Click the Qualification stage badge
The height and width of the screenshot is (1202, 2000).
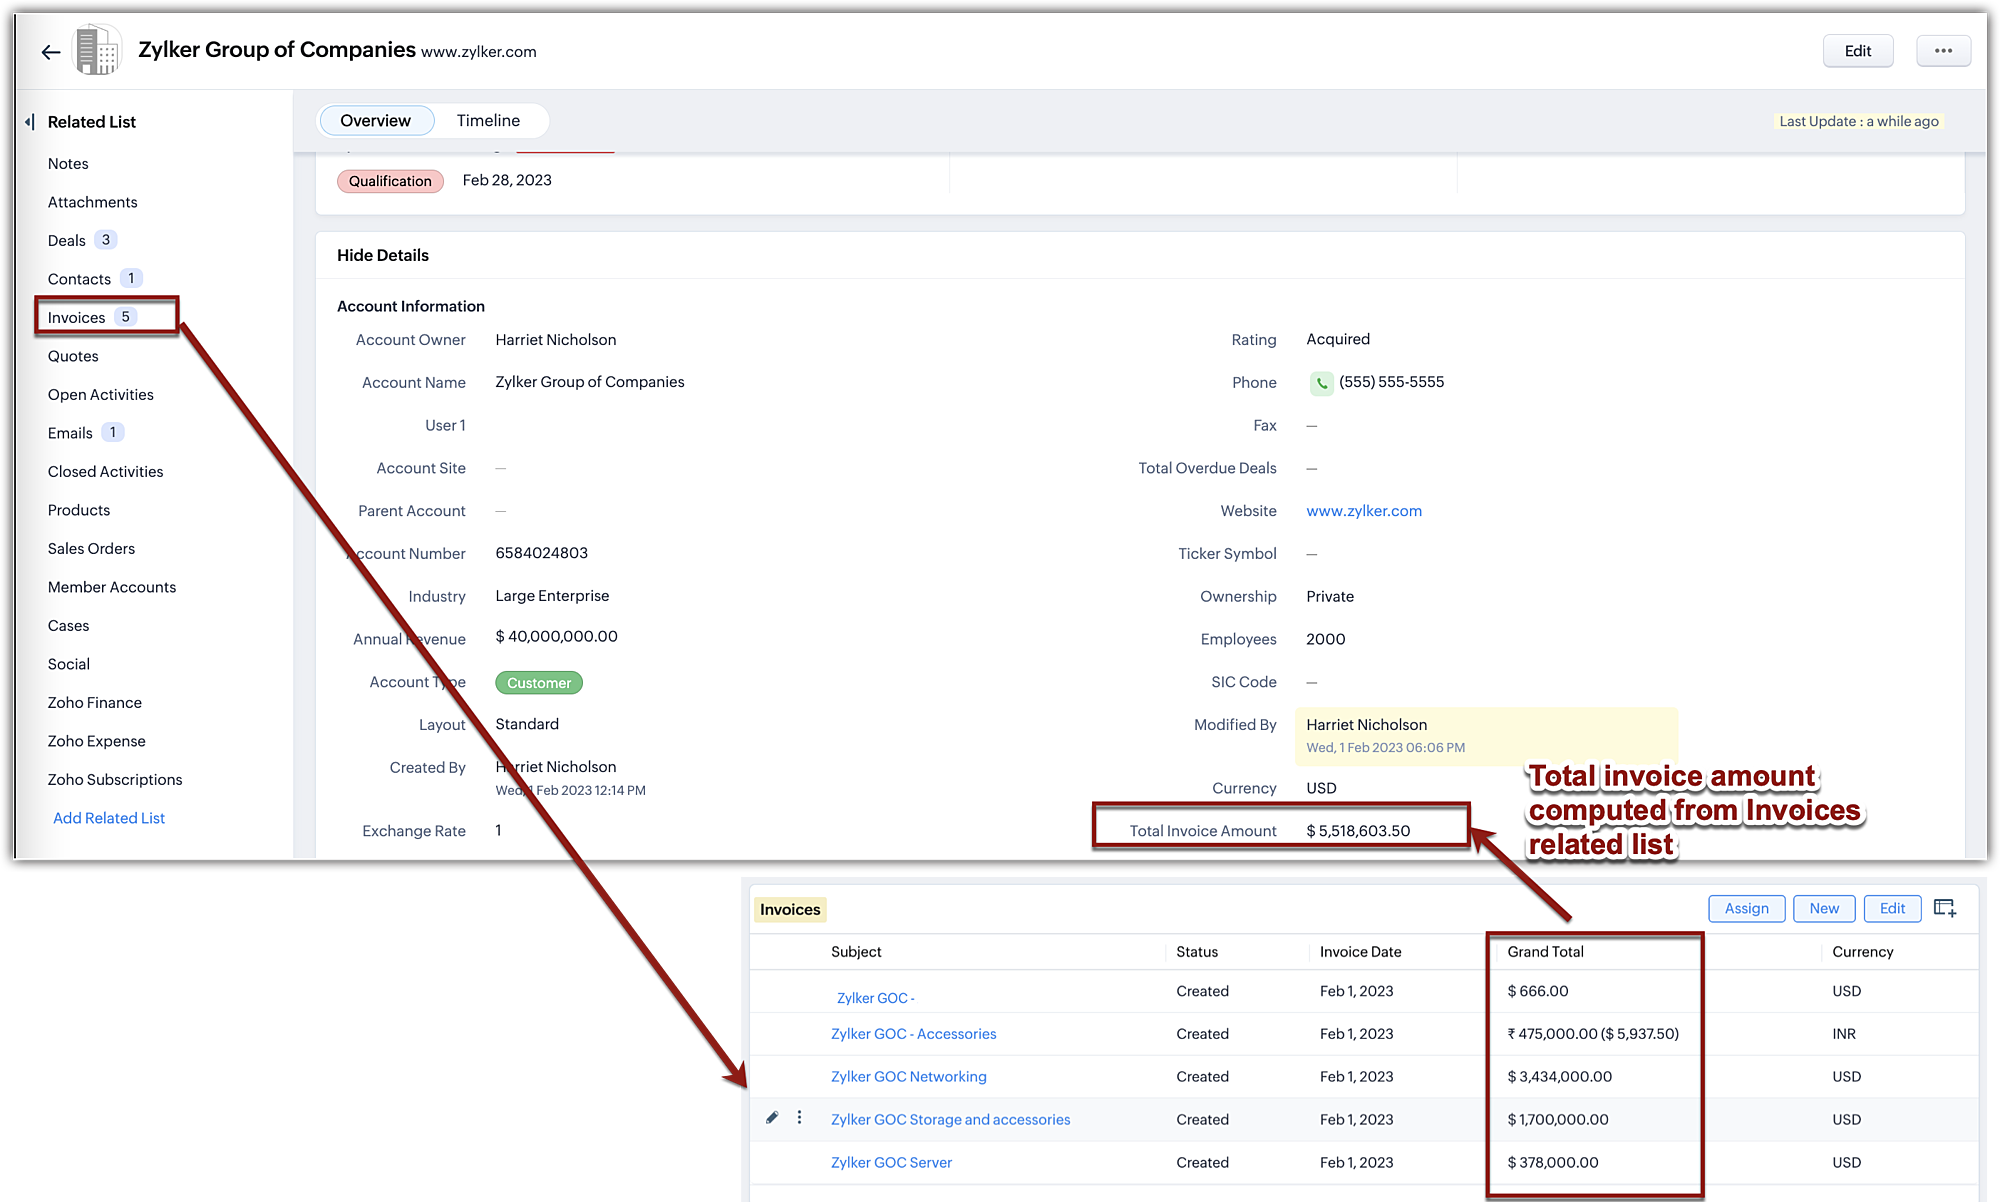[390, 181]
